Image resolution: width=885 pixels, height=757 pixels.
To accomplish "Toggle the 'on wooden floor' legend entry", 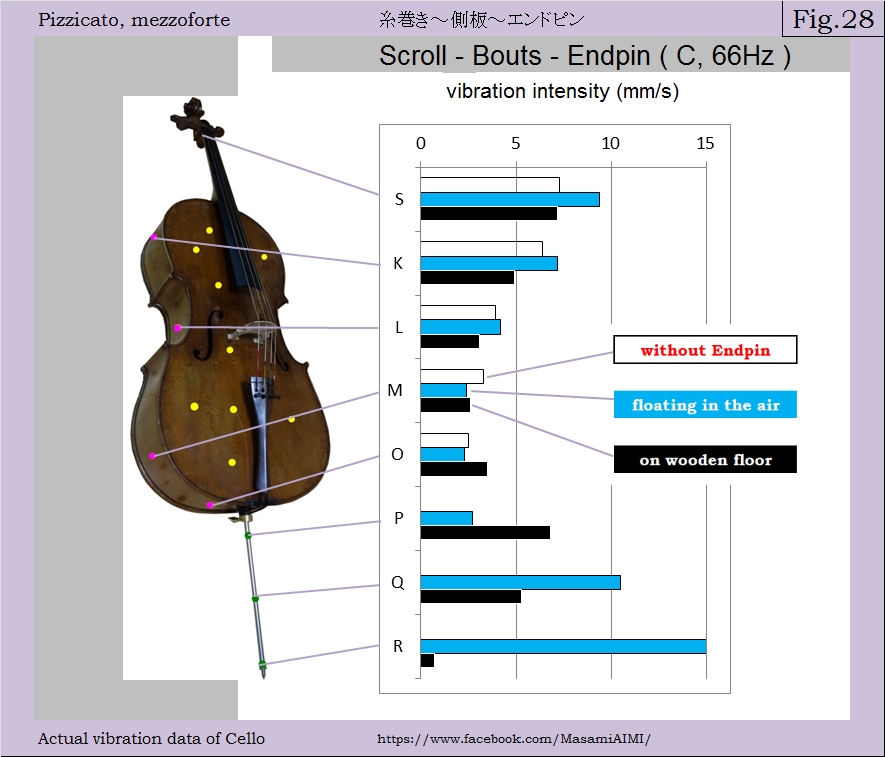I will pyautogui.click(x=704, y=459).
